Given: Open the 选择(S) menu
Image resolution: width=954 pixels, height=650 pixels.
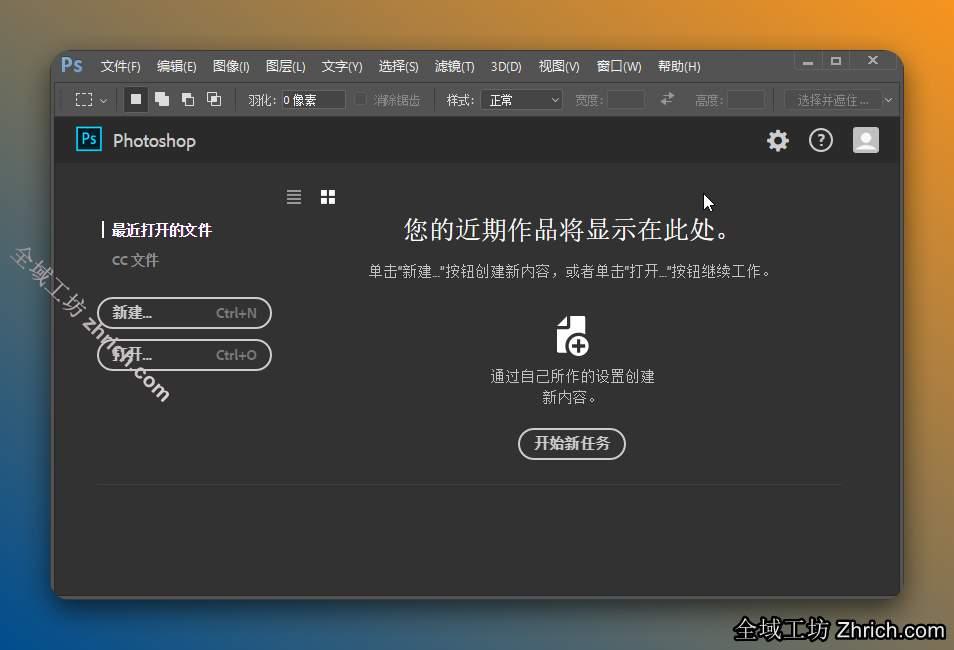Looking at the screenshot, I should click(x=399, y=66).
